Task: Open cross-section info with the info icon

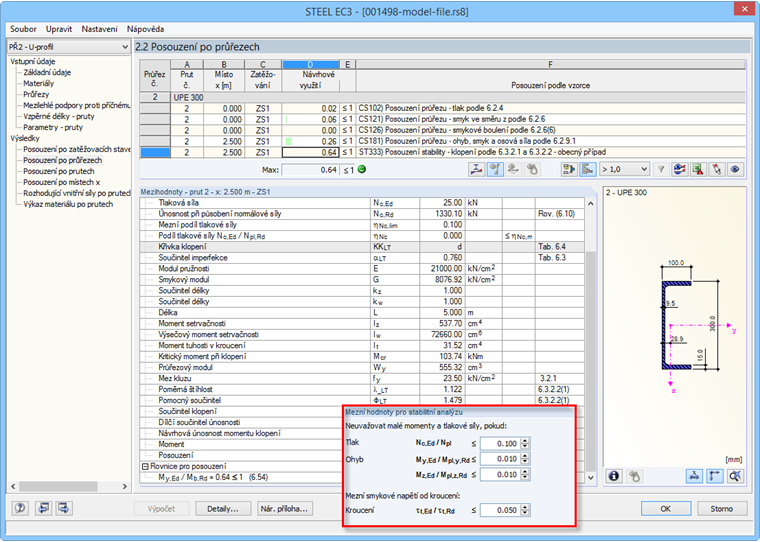Action: [x=614, y=476]
